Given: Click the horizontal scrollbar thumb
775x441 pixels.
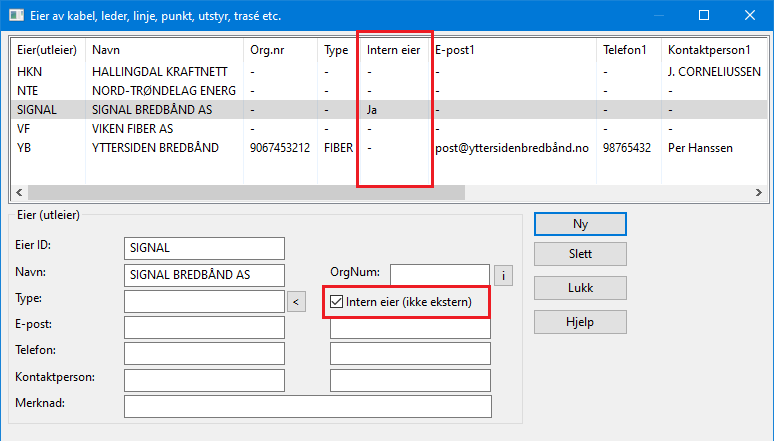Looking at the screenshot, I should tap(246, 192).
